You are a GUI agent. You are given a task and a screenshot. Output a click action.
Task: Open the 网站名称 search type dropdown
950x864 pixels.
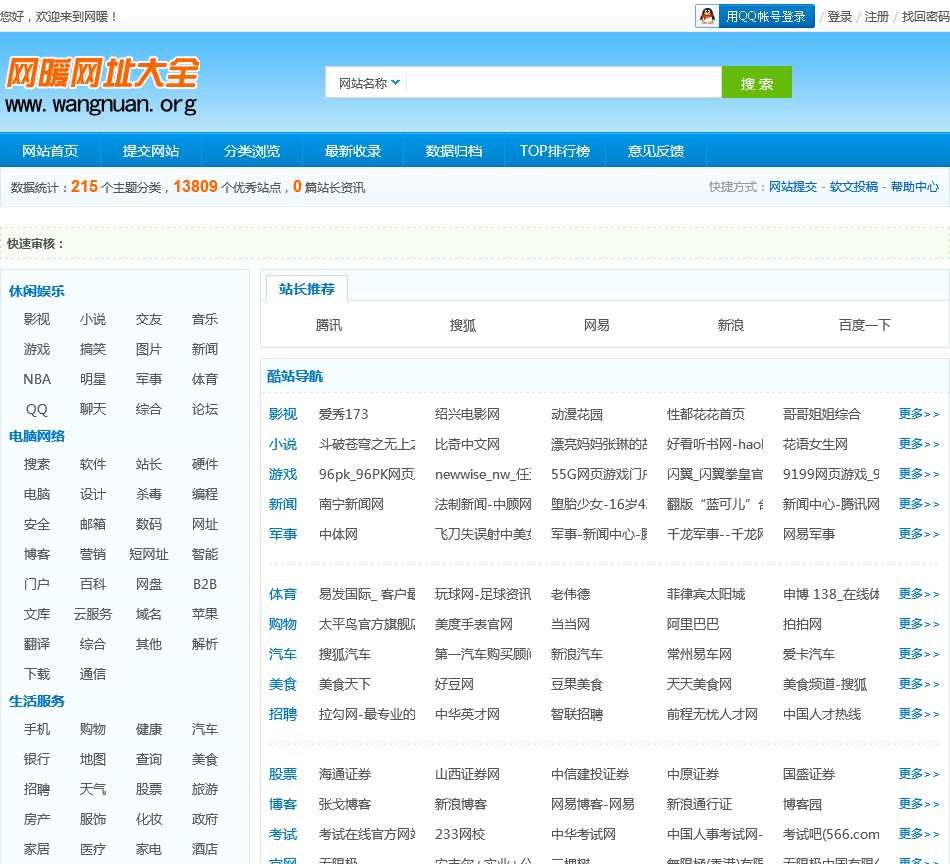point(369,83)
